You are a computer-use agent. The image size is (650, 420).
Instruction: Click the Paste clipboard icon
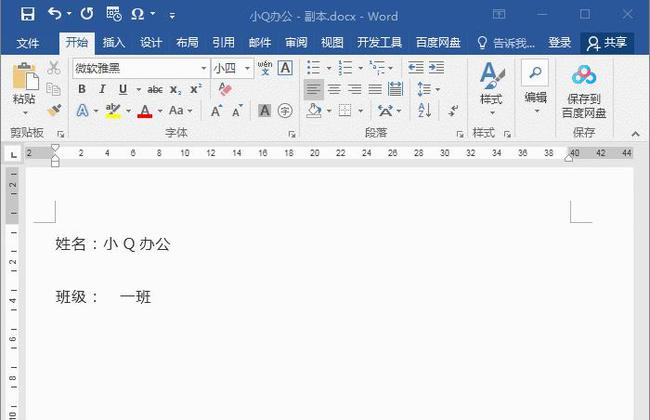click(25, 77)
